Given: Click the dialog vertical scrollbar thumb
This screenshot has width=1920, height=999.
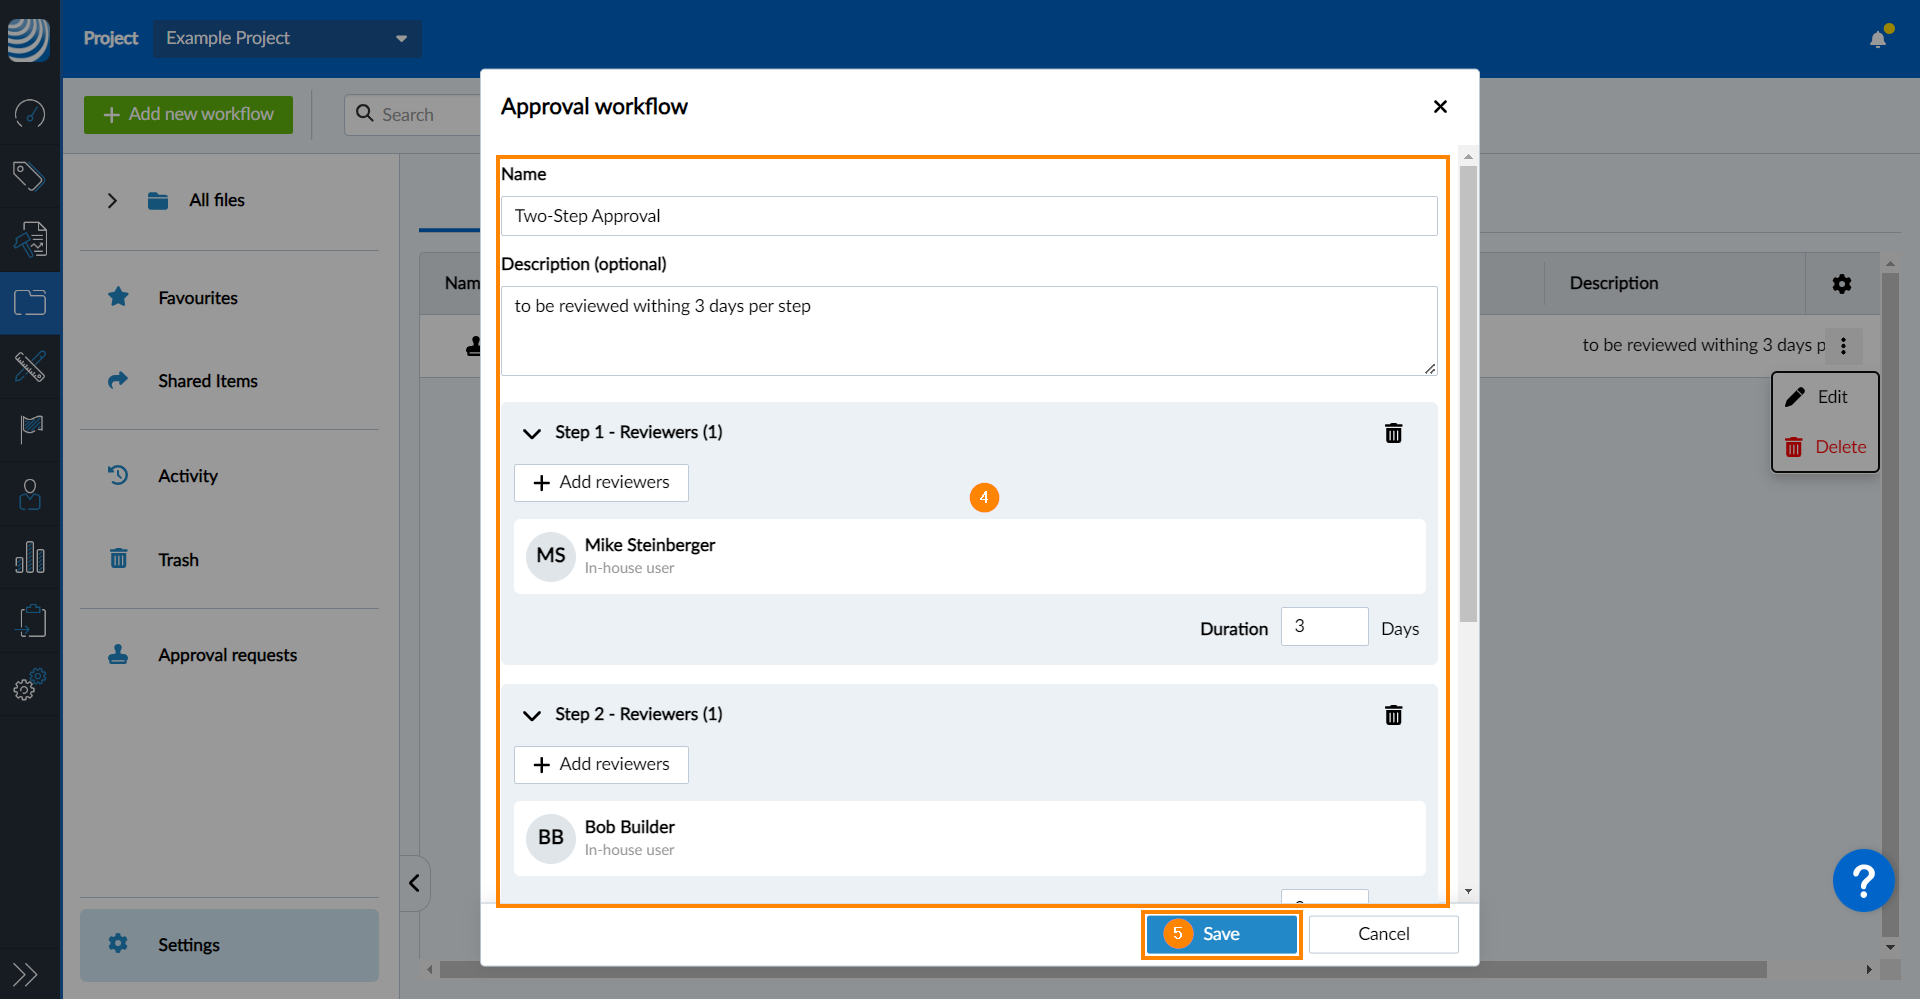Looking at the screenshot, I should click(x=1468, y=393).
